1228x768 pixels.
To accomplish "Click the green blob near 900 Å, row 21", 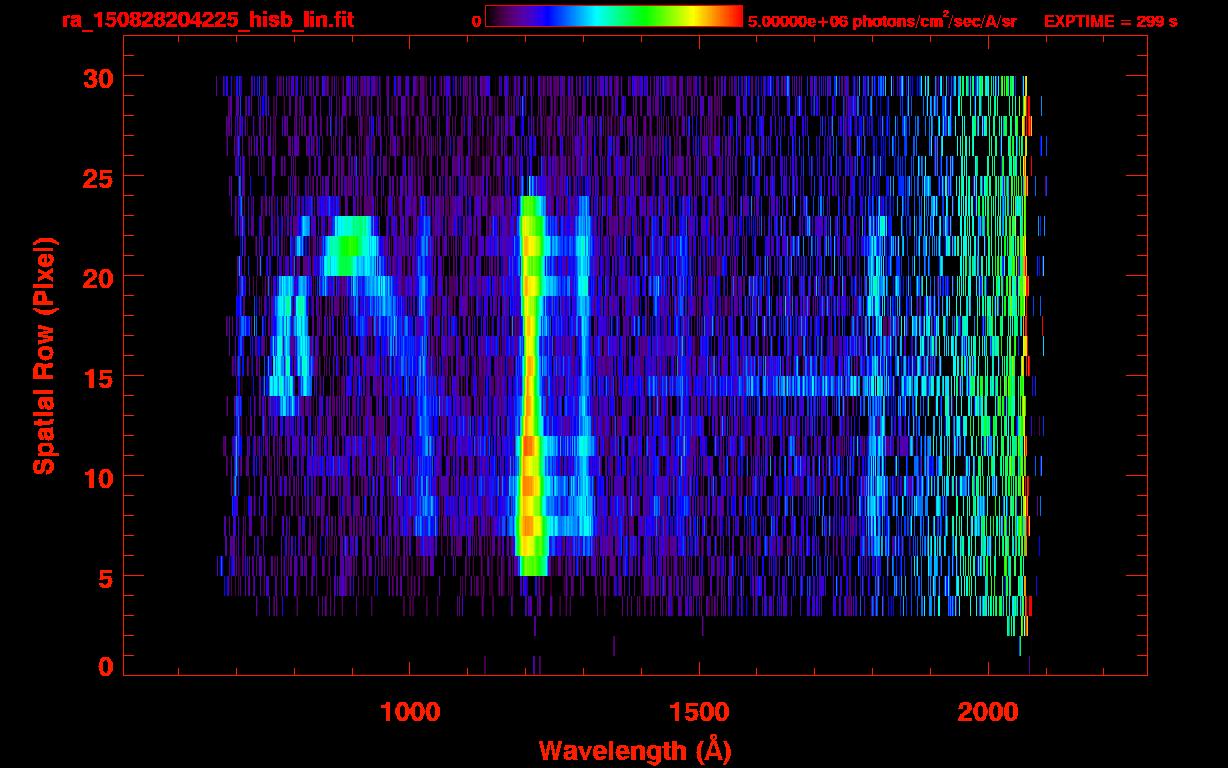I will pos(349,245).
